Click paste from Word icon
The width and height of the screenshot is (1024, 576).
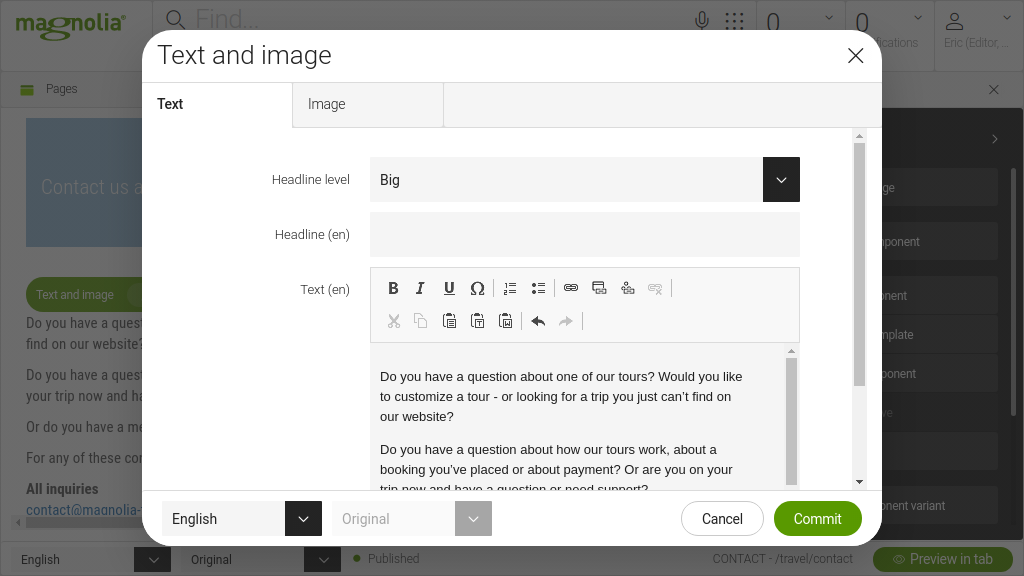click(x=505, y=321)
